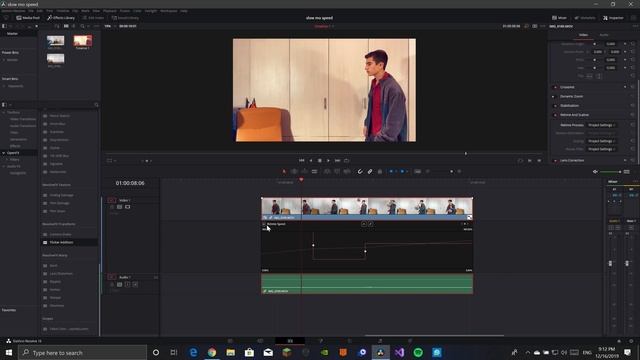Image resolution: width=640 pixels, height=360 pixels.
Task: Jump to the last frame in viewer transport
Action: (337, 161)
